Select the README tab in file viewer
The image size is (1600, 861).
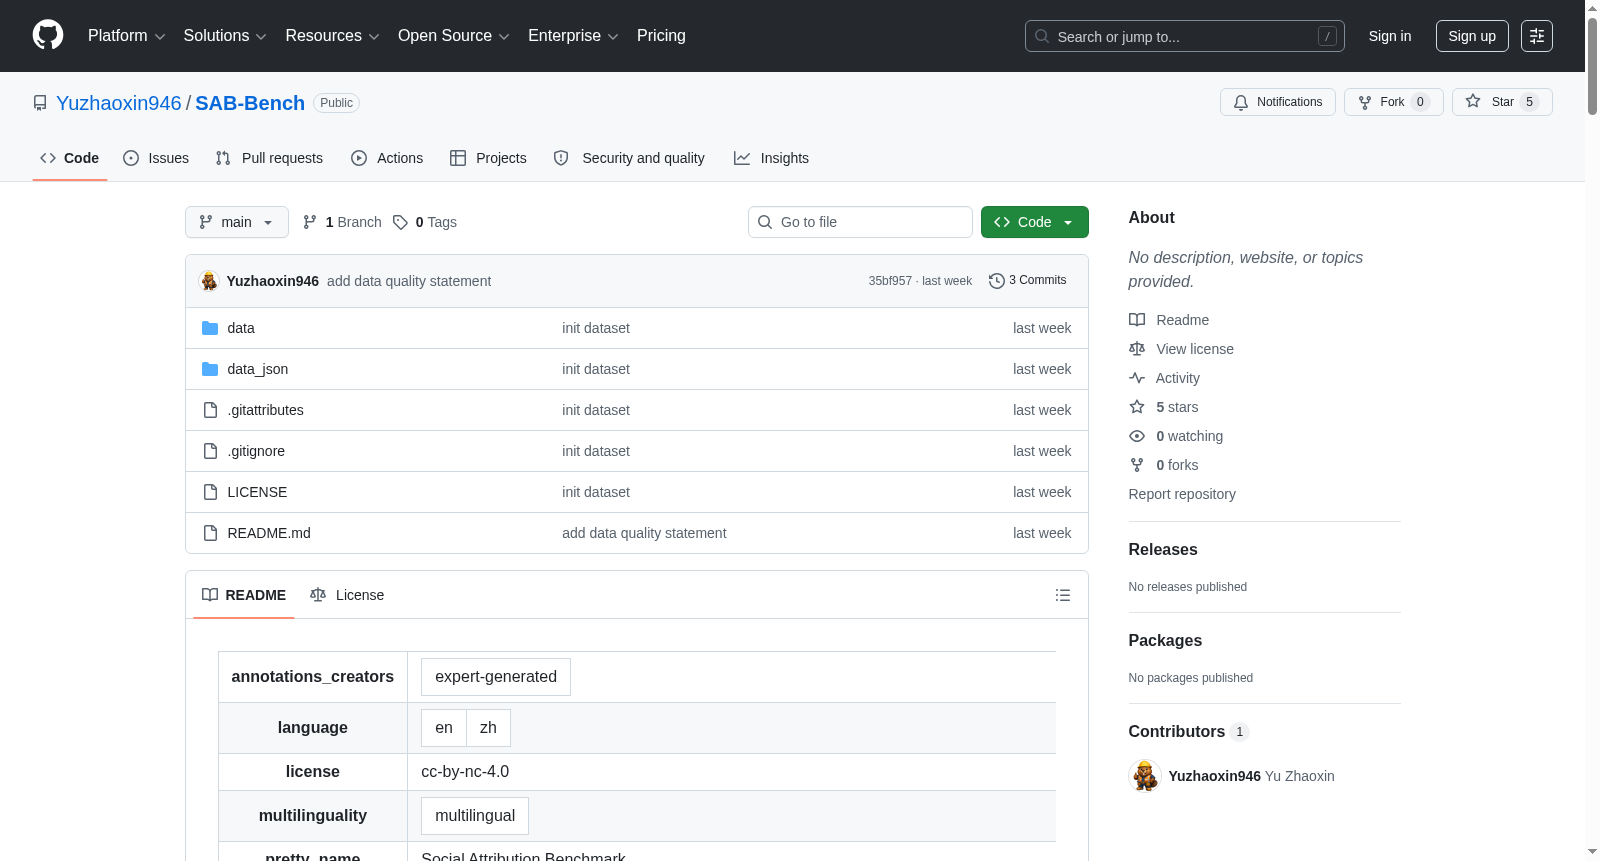244,595
